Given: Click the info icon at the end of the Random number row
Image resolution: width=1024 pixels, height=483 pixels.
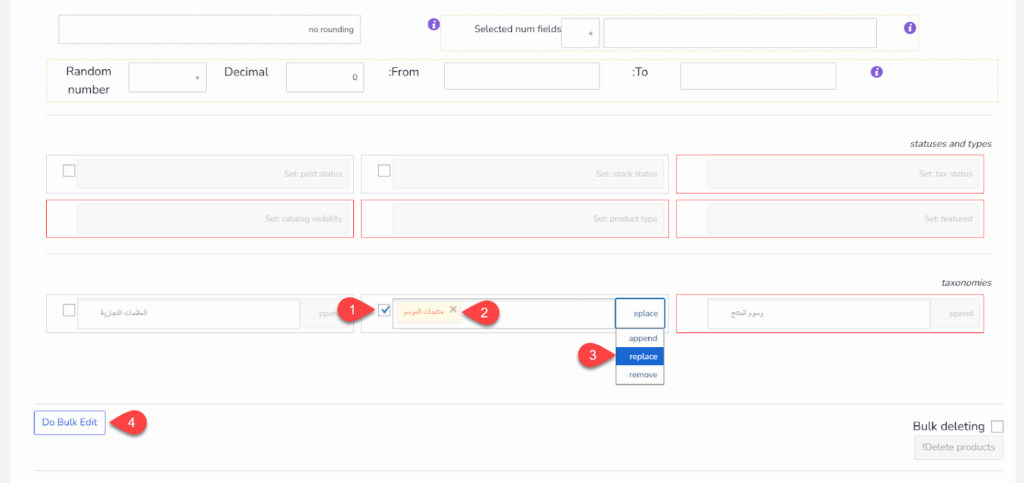Looking at the screenshot, I should 876,72.
